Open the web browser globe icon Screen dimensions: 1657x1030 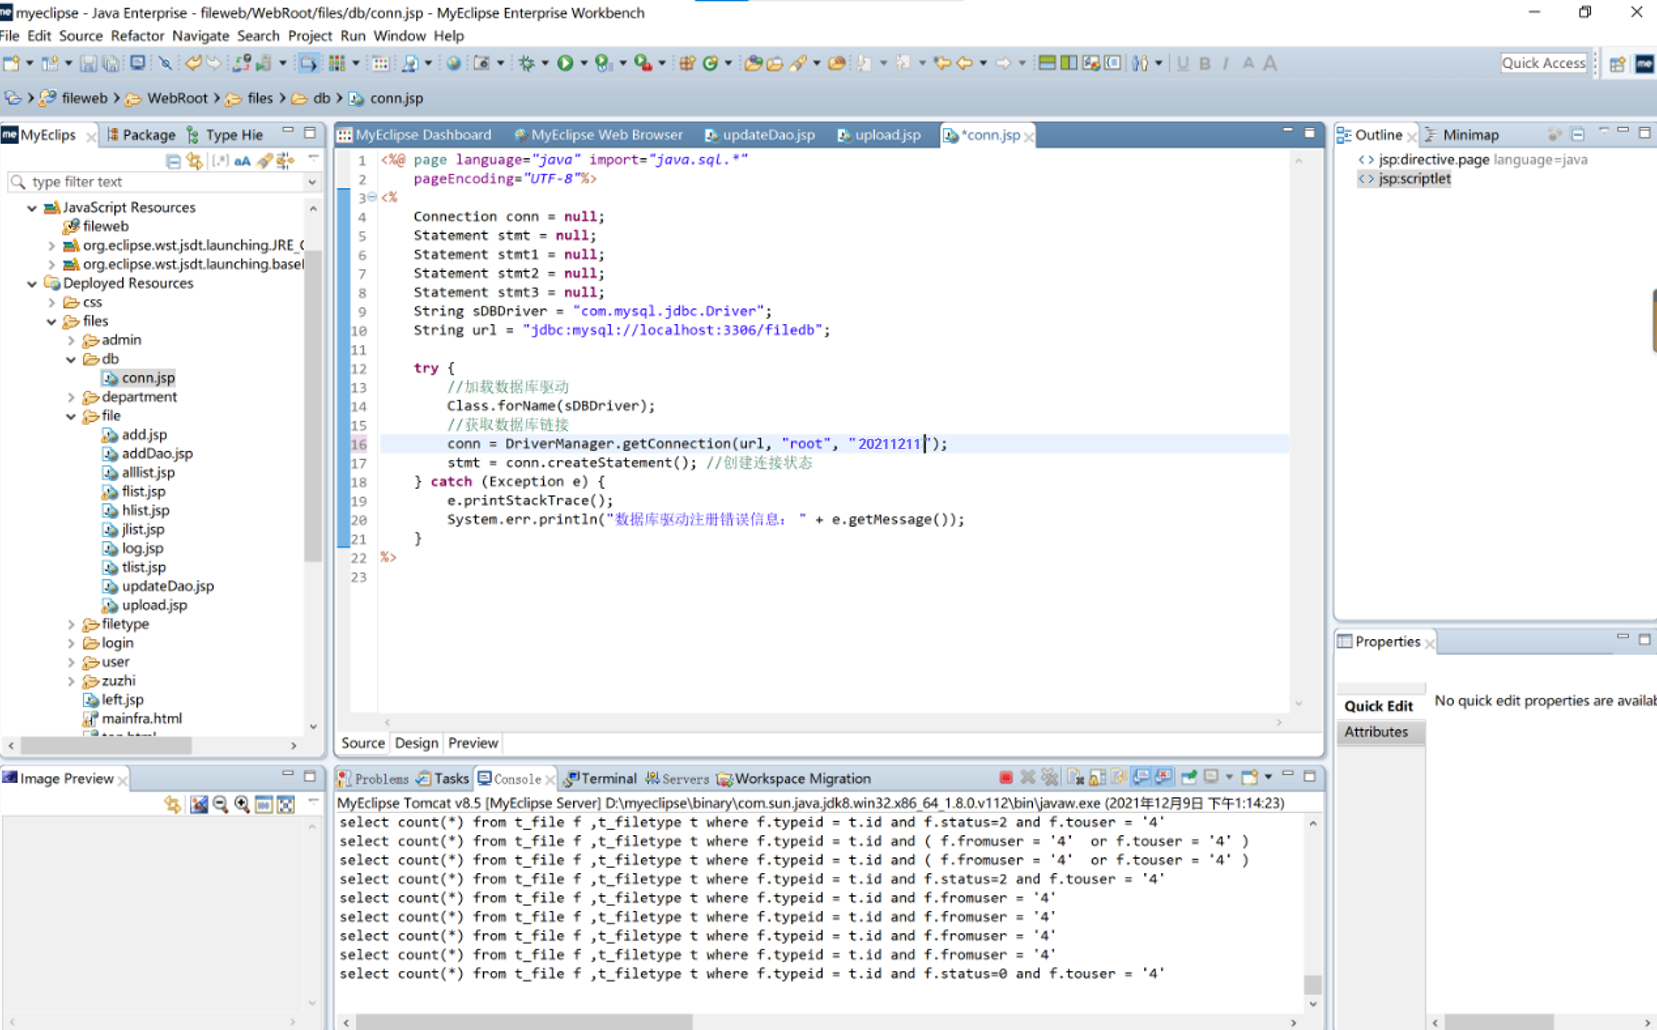point(453,63)
